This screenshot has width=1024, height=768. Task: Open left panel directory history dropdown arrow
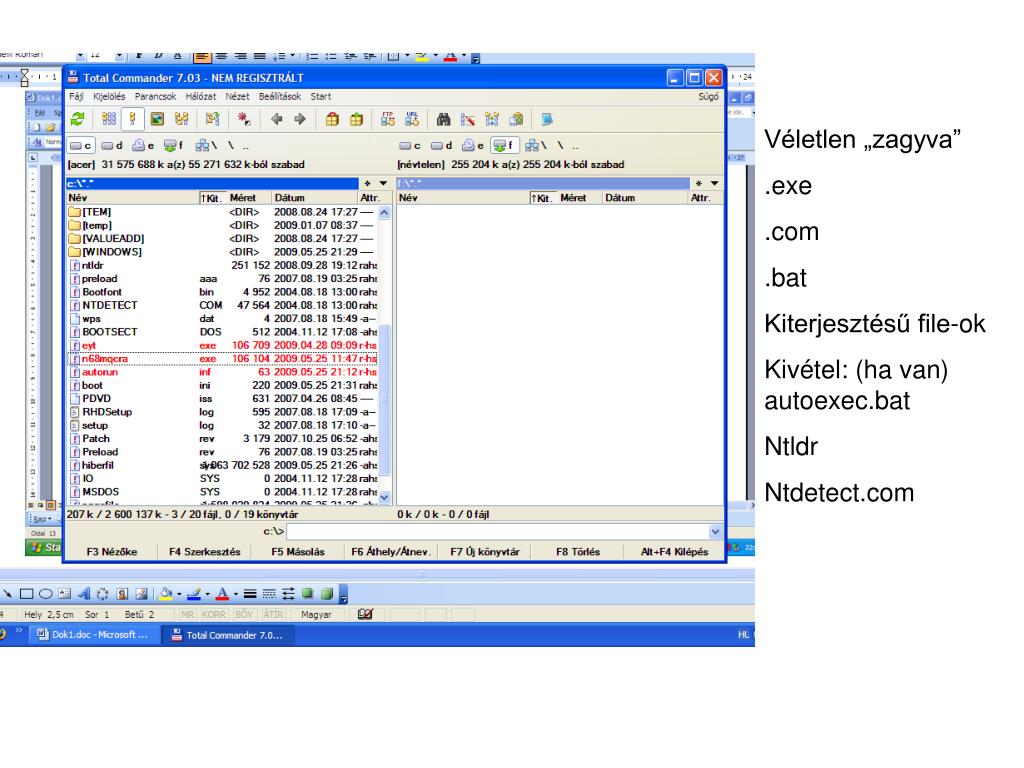coord(383,184)
